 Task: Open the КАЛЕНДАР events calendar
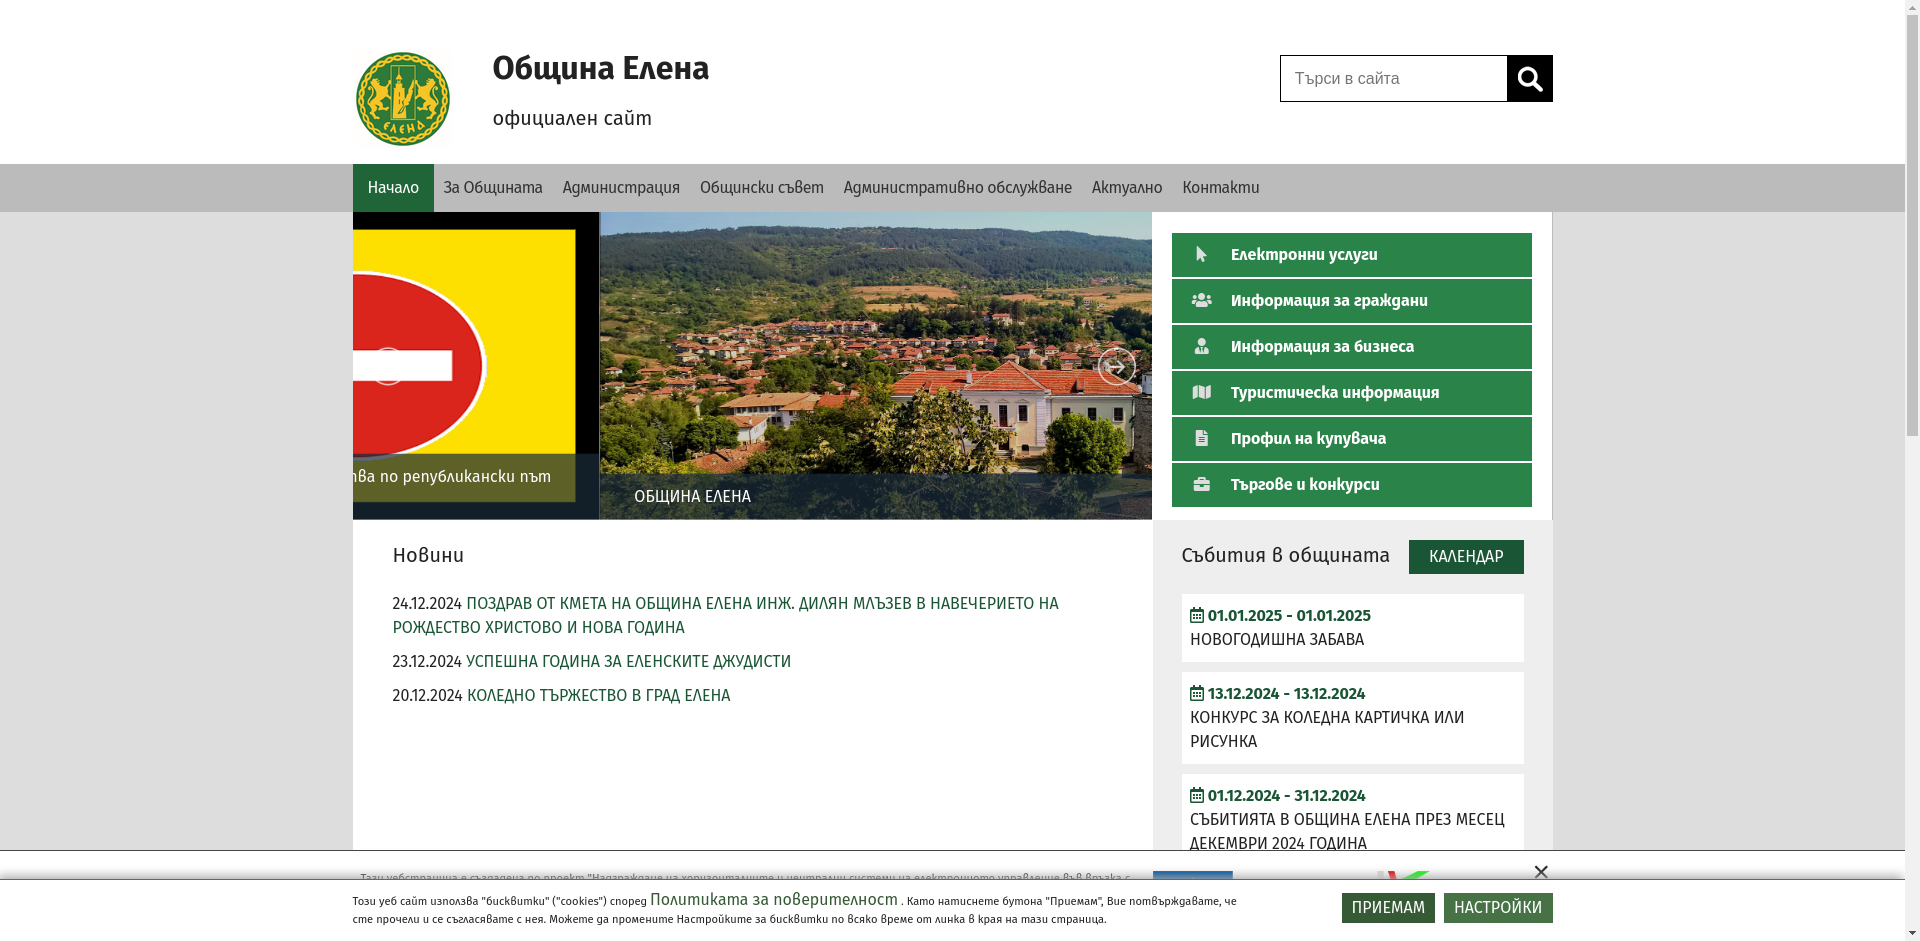(x=1465, y=557)
